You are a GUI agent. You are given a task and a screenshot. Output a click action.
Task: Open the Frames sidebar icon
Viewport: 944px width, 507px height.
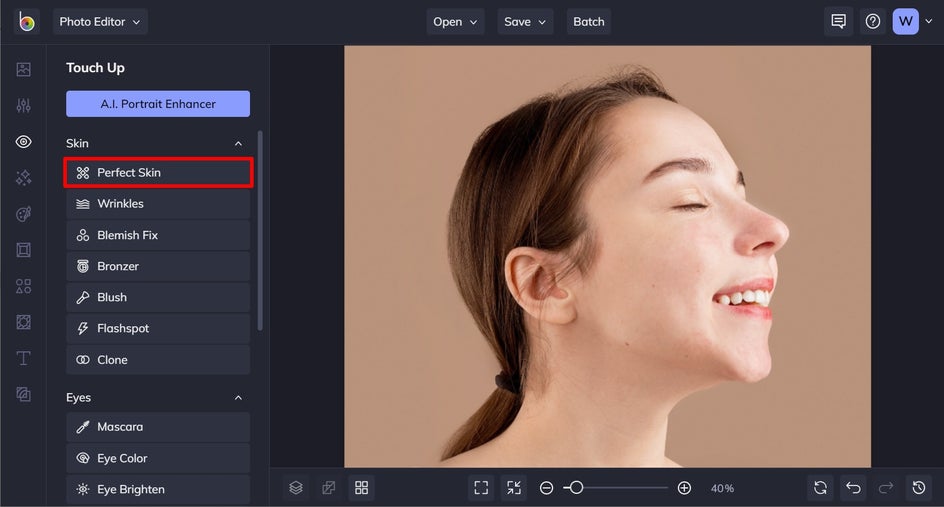click(23, 250)
